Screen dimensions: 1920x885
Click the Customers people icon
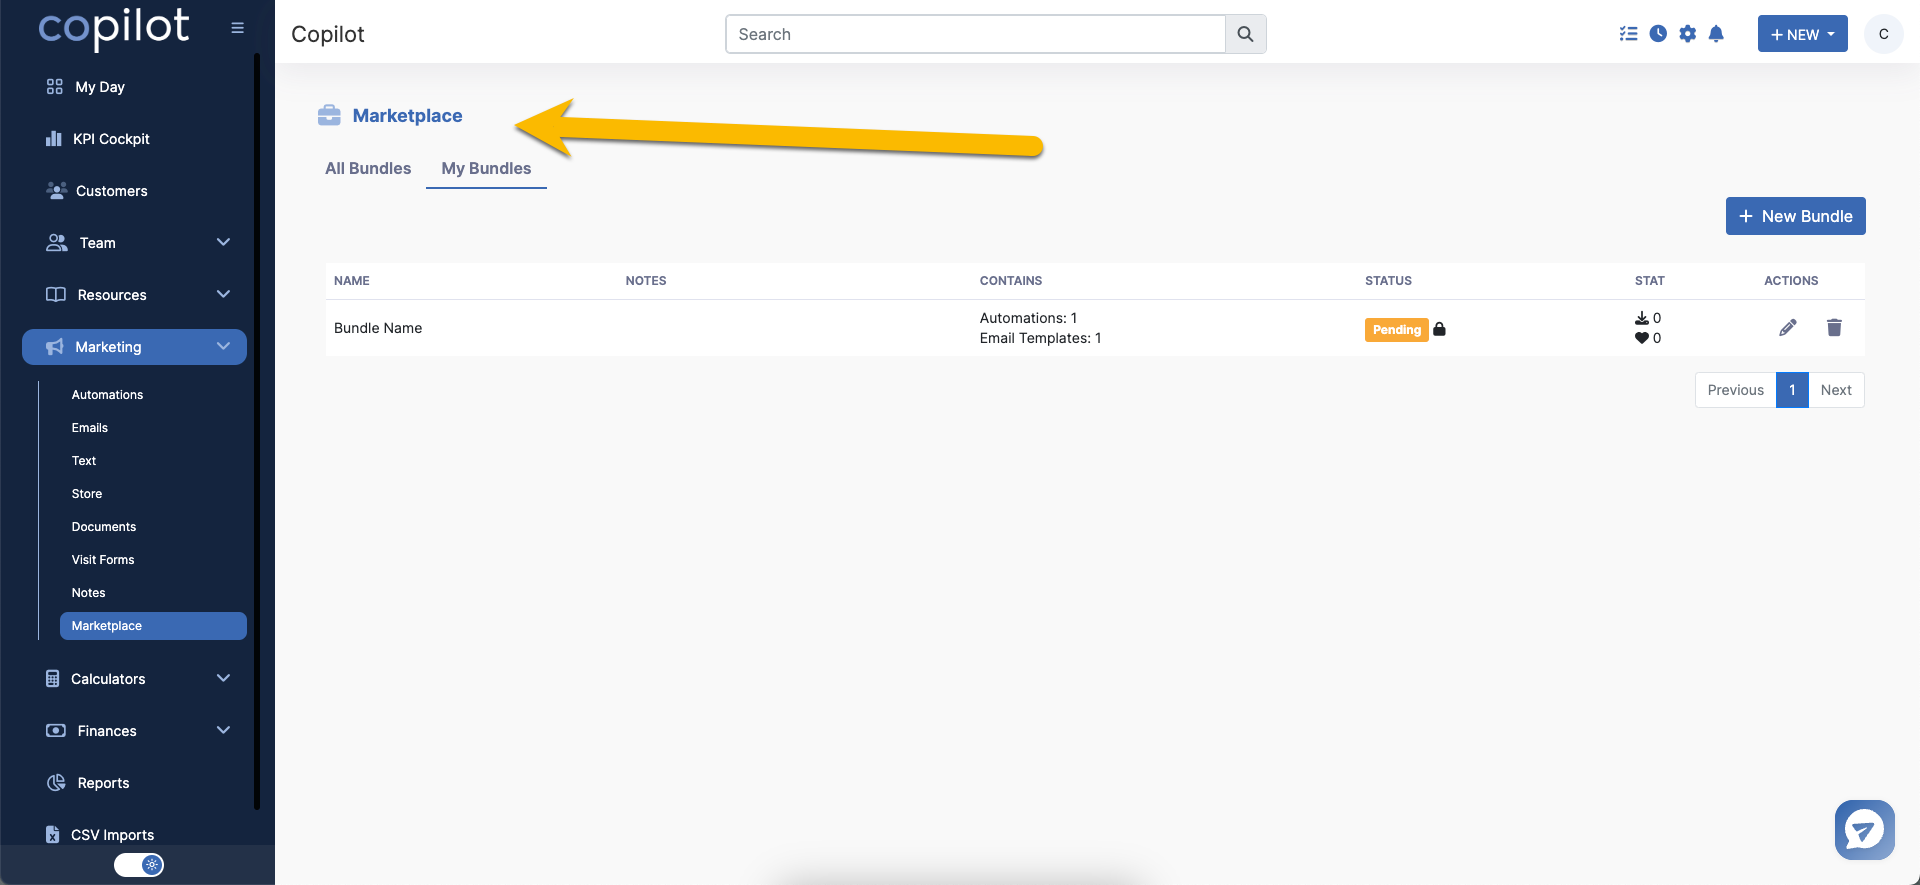tap(57, 190)
